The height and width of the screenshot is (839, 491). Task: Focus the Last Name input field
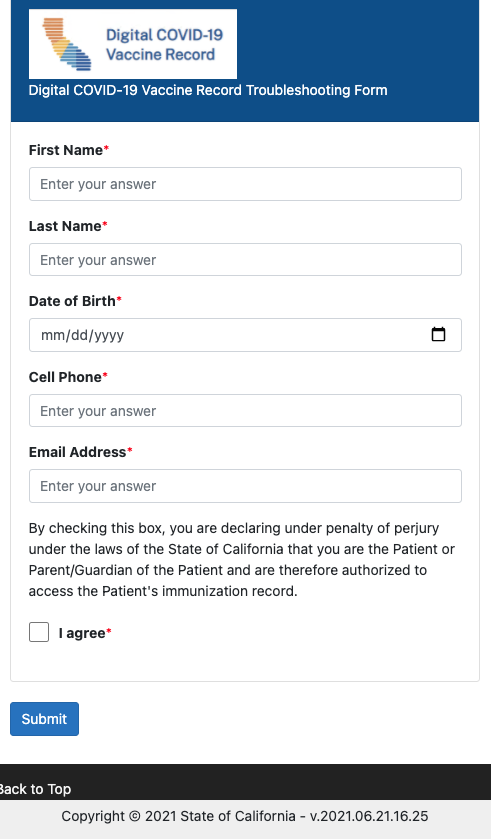point(245,260)
